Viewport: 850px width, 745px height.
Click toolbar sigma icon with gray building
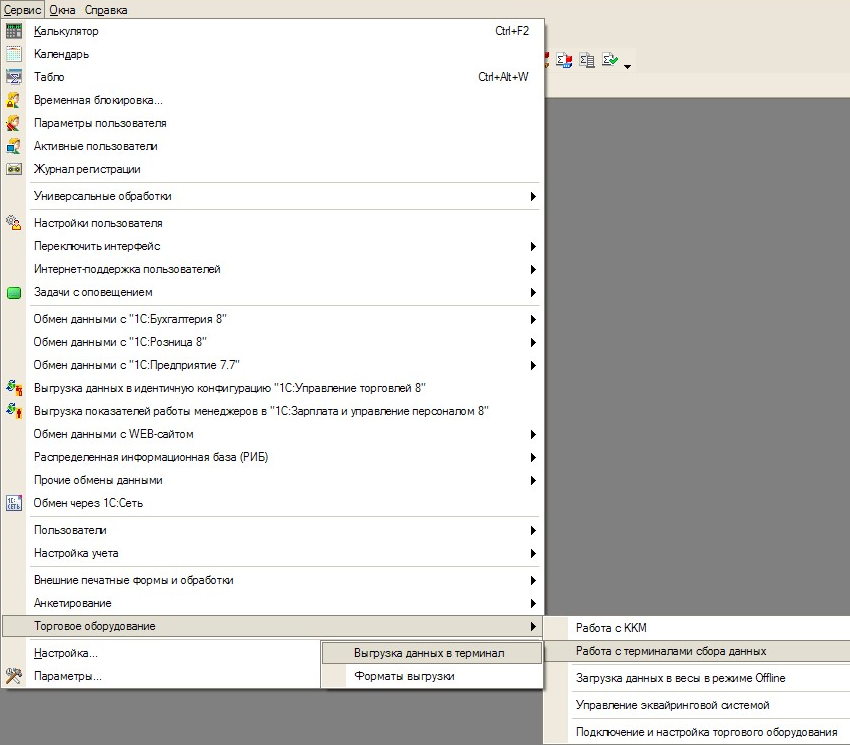(x=587, y=60)
